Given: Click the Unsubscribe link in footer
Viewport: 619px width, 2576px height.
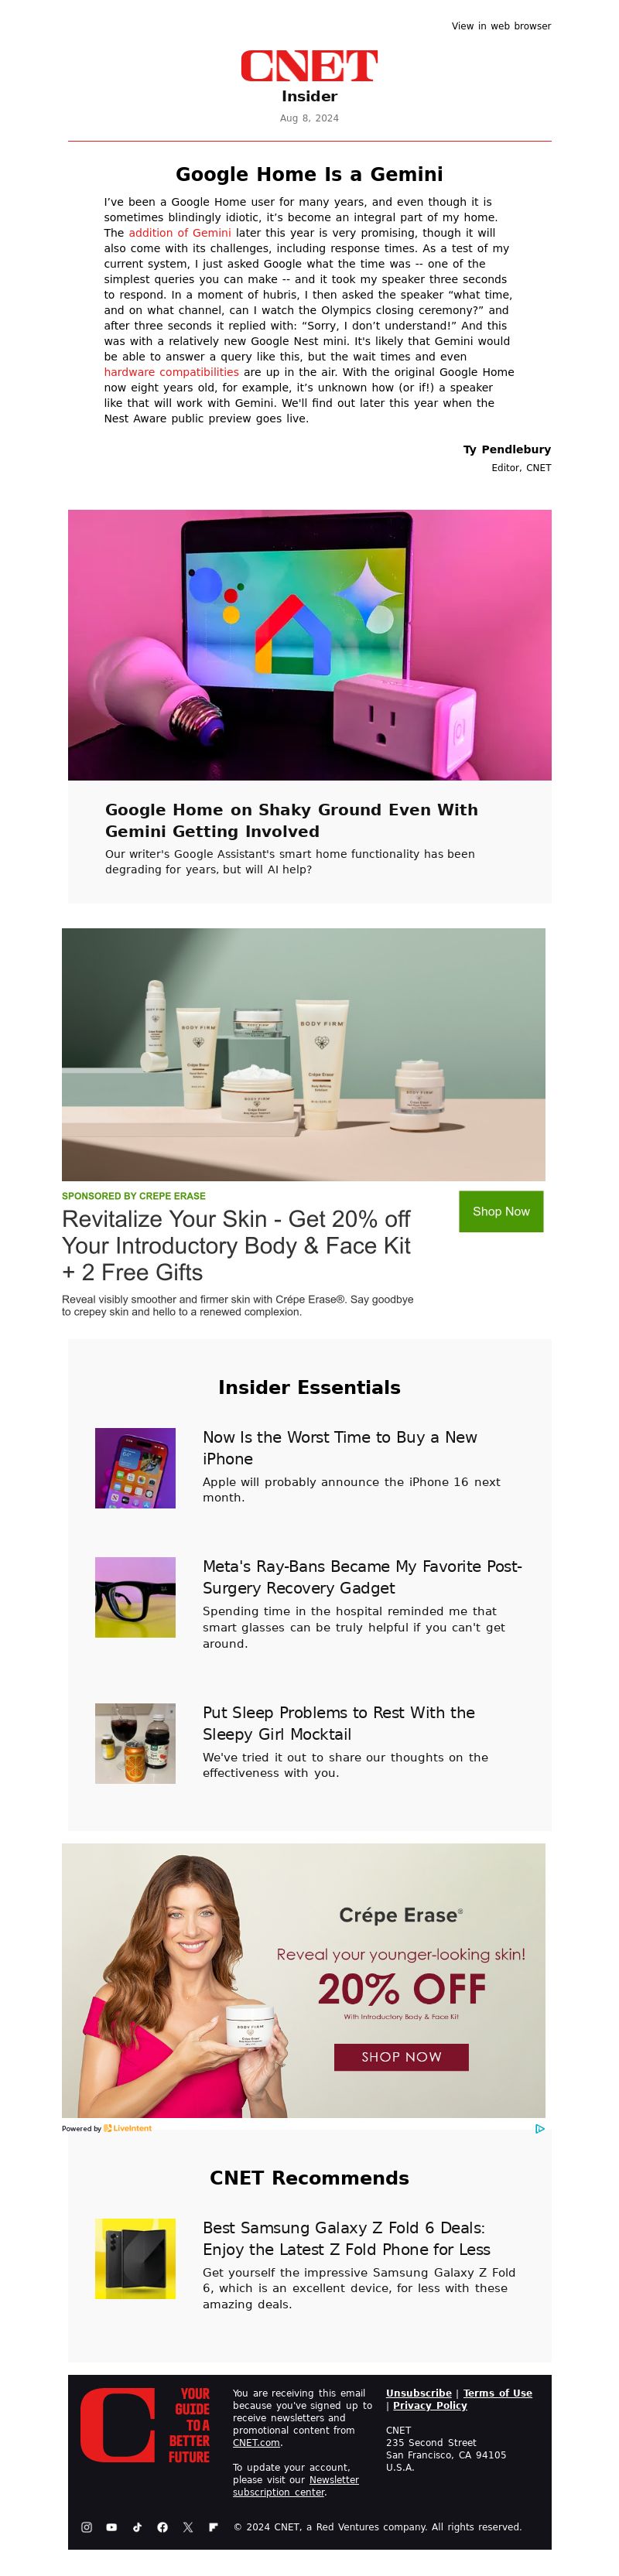Looking at the screenshot, I should click(x=419, y=2393).
